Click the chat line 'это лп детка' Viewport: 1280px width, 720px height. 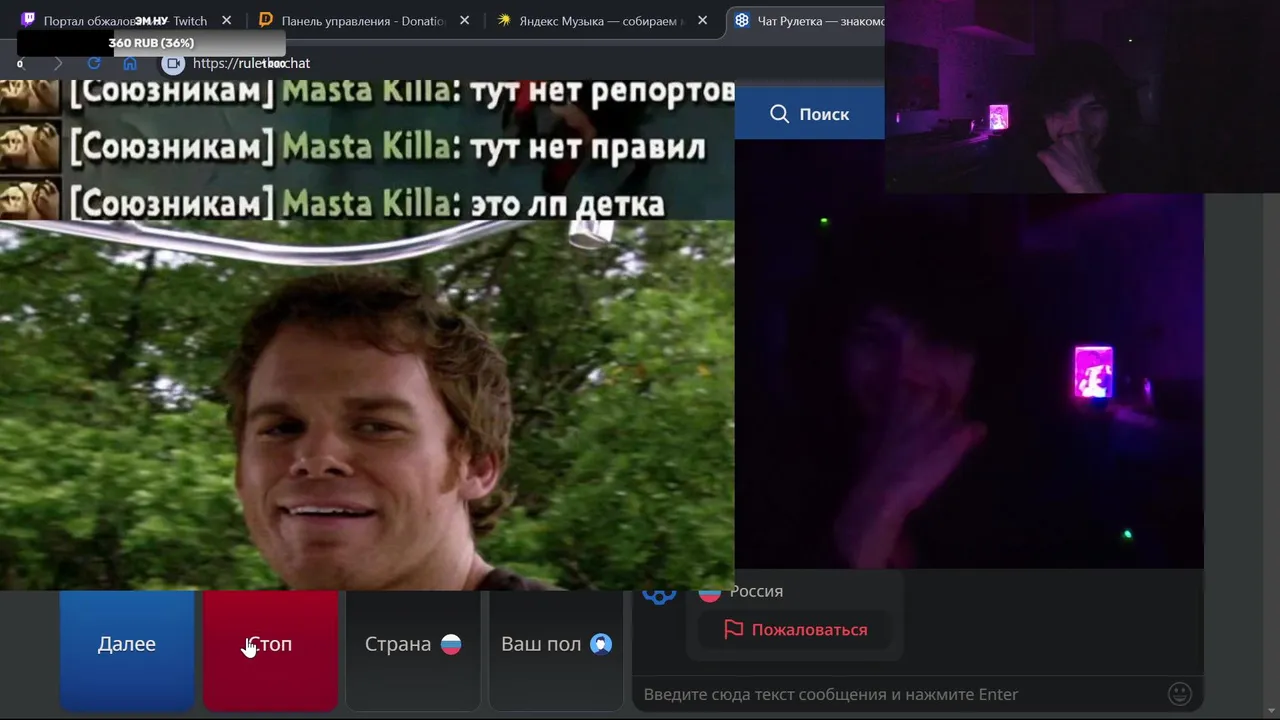click(x=367, y=204)
